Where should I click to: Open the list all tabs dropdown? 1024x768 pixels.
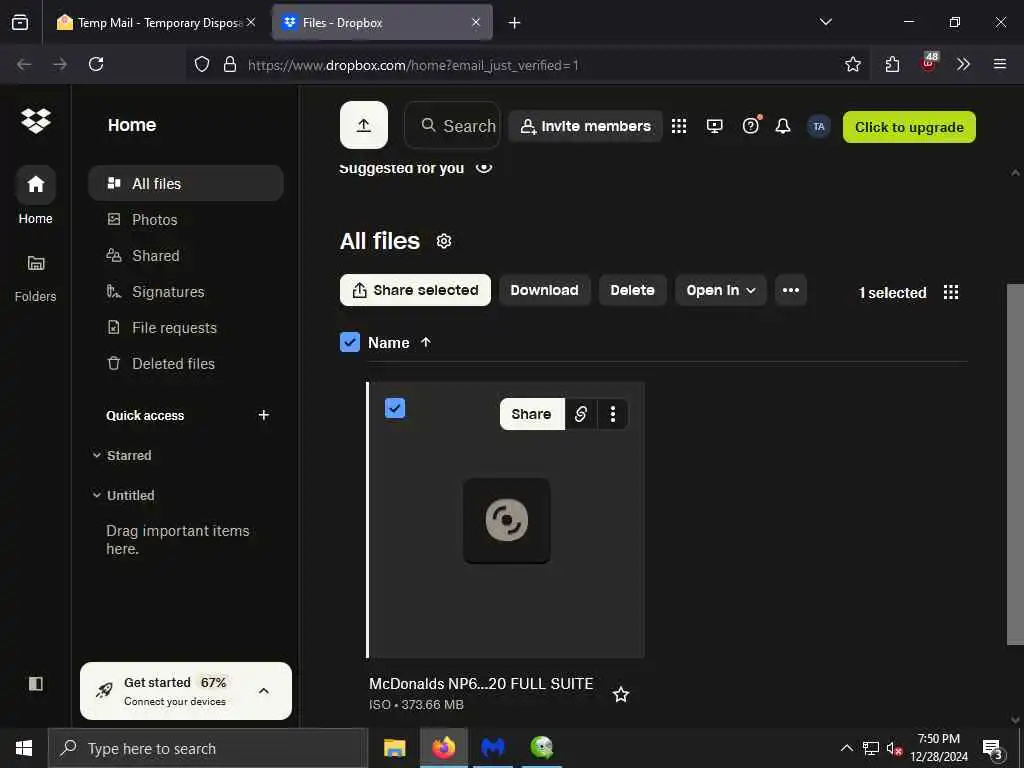pyautogui.click(x=825, y=22)
